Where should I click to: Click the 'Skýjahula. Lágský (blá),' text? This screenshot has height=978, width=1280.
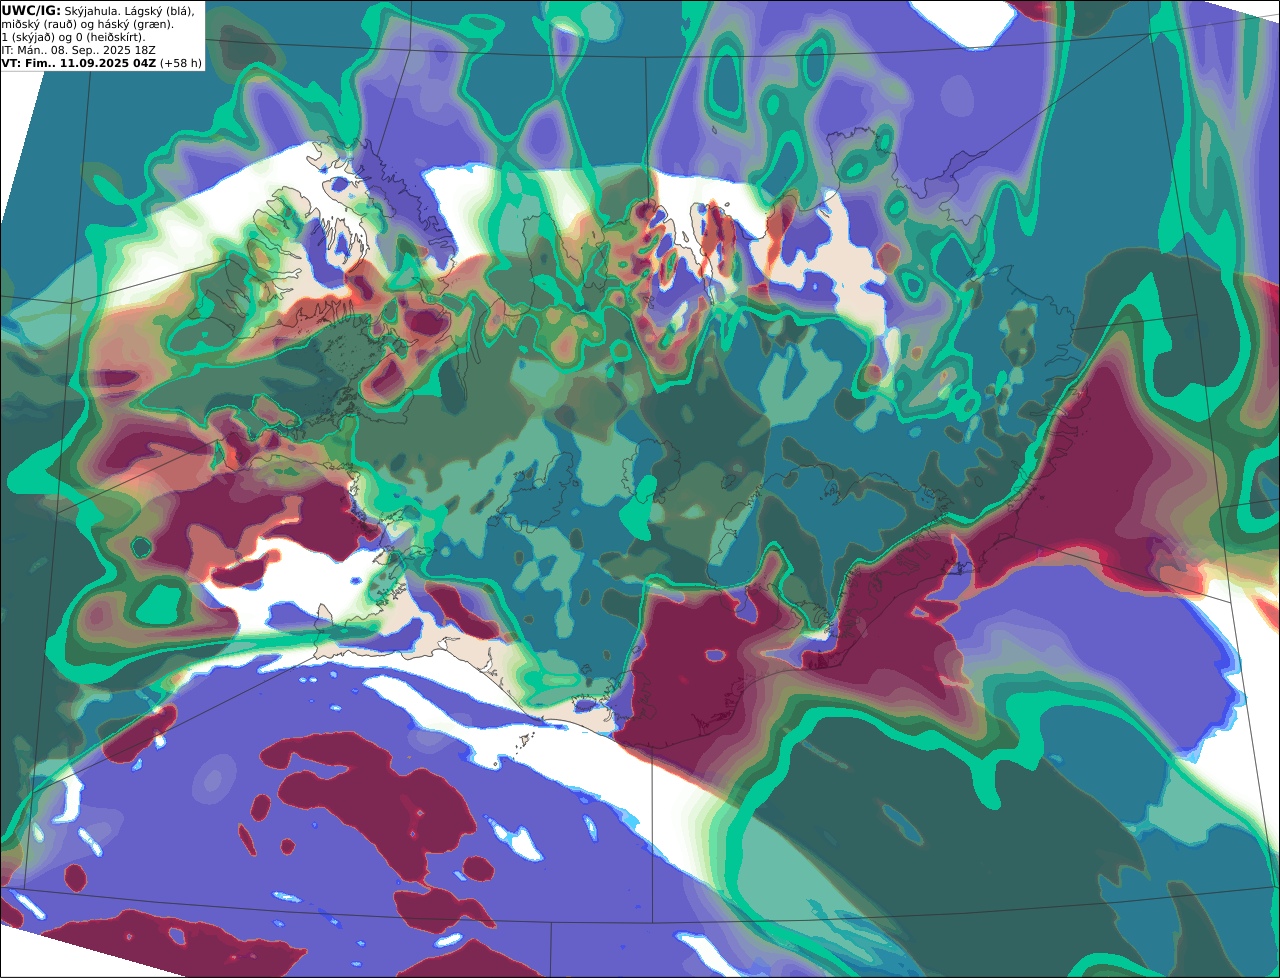tap(129, 10)
